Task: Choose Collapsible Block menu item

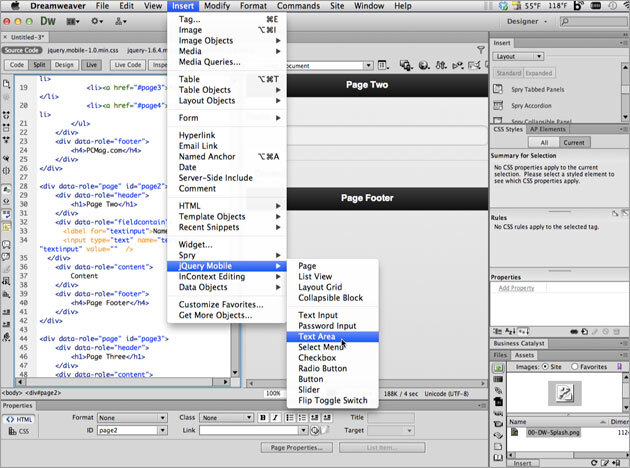Action: tap(333, 298)
